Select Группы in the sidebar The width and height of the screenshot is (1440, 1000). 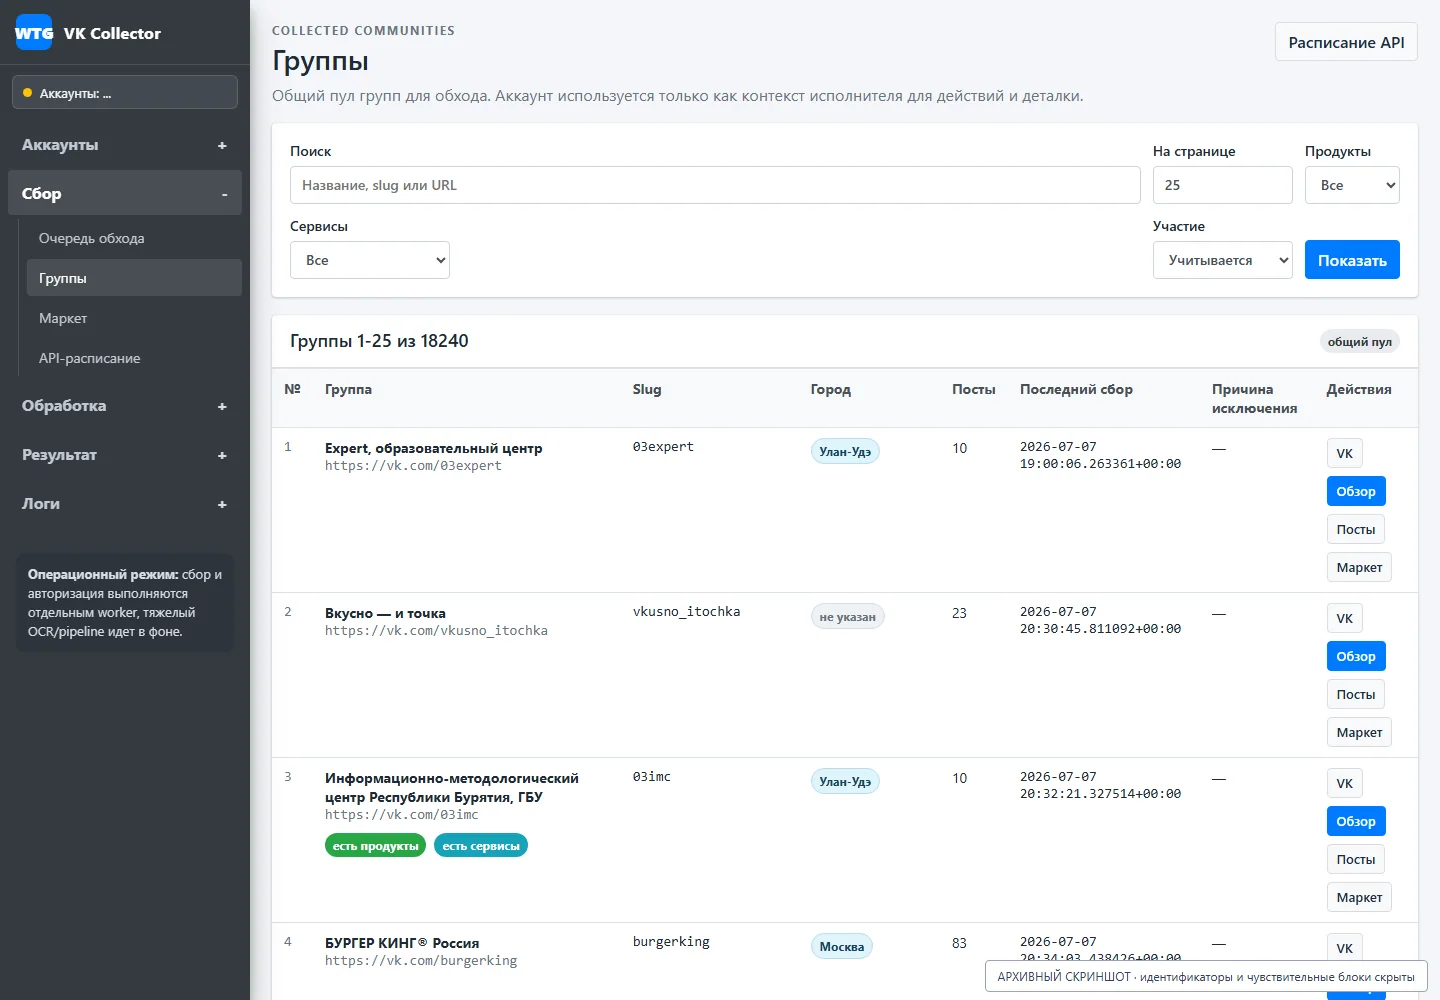(x=134, y=278)
